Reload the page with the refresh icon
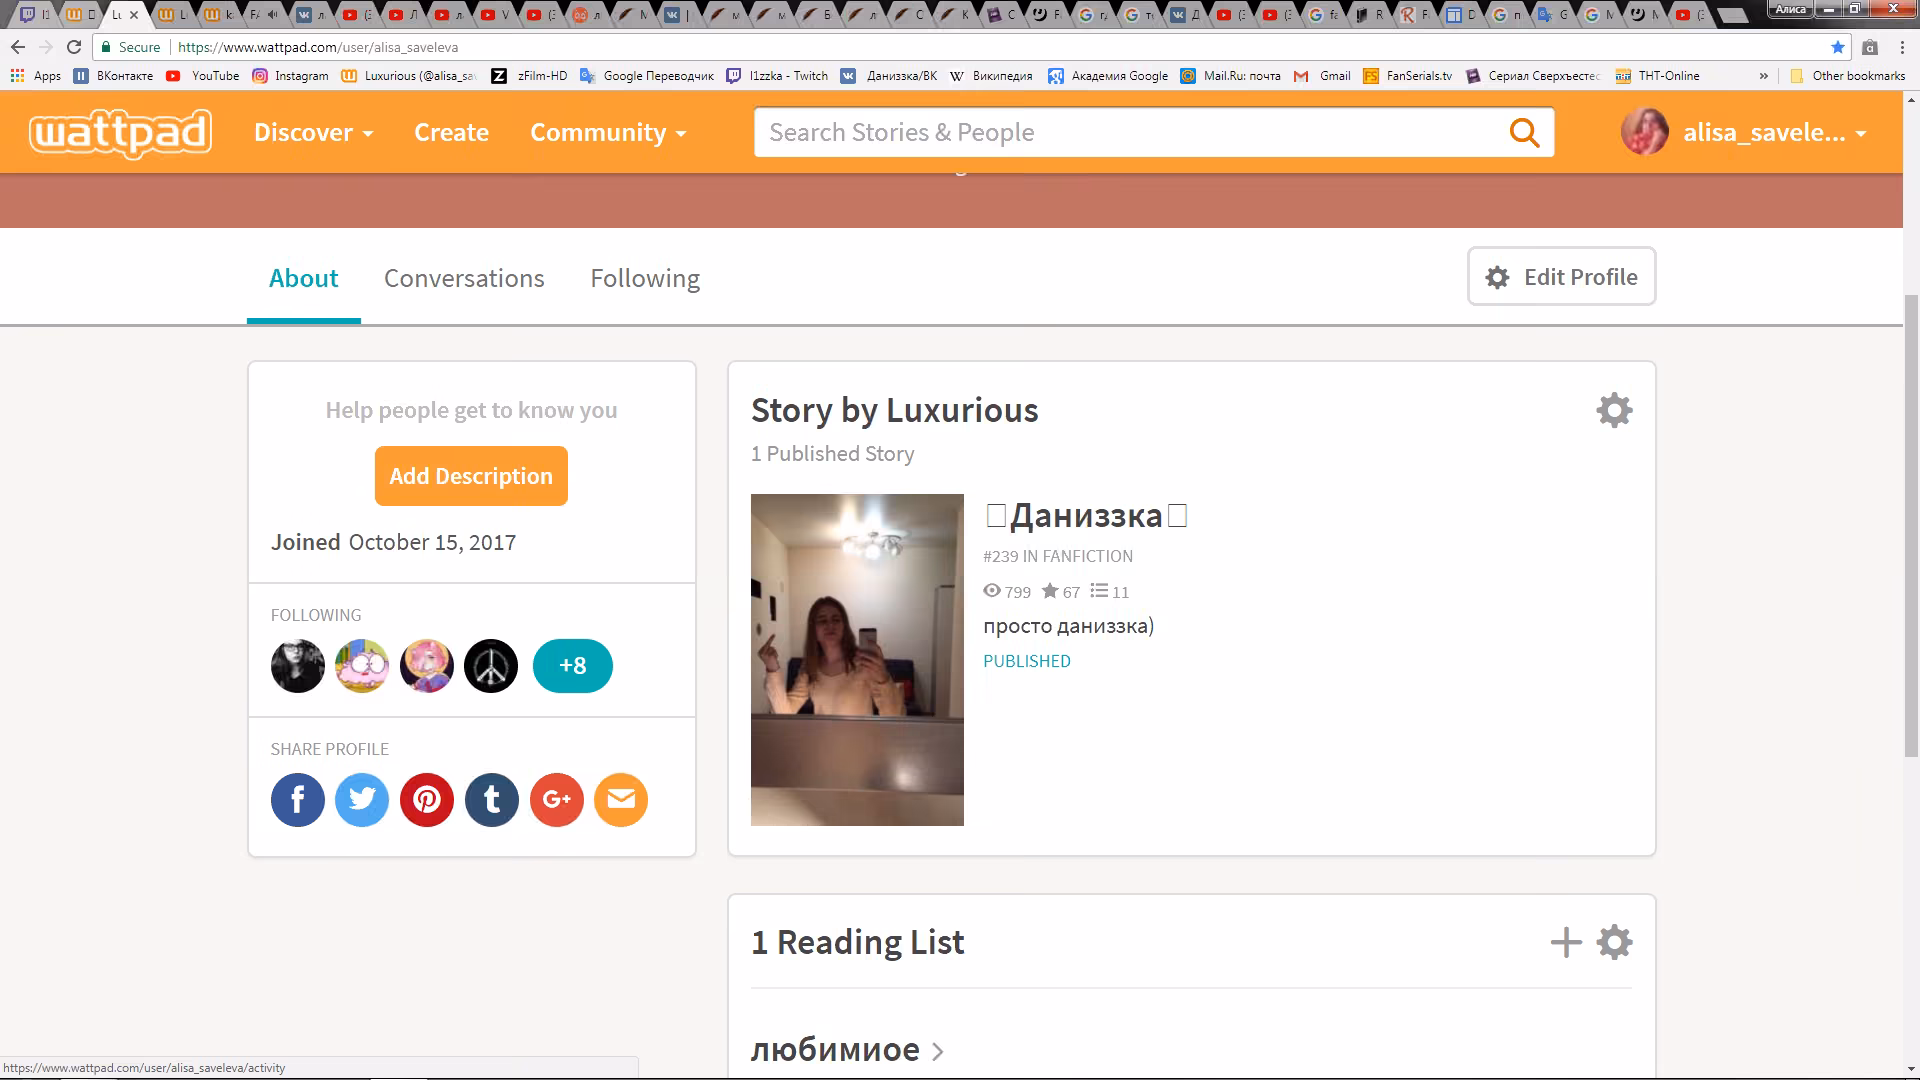This screenshot has height=1080, width=1920. pyautogui.click(x=73, y=47)
